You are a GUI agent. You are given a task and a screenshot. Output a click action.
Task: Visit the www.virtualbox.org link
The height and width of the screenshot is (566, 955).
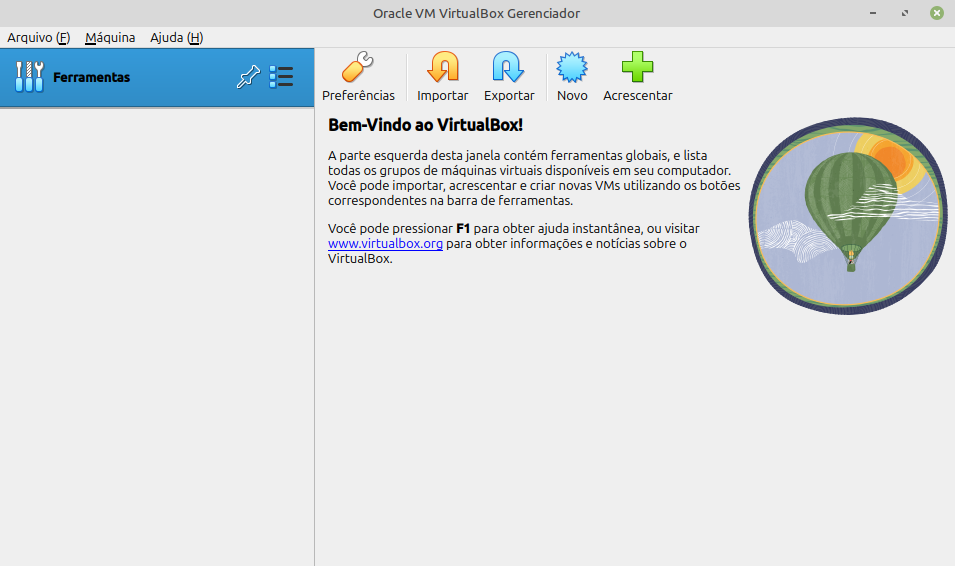pos(385,244)
